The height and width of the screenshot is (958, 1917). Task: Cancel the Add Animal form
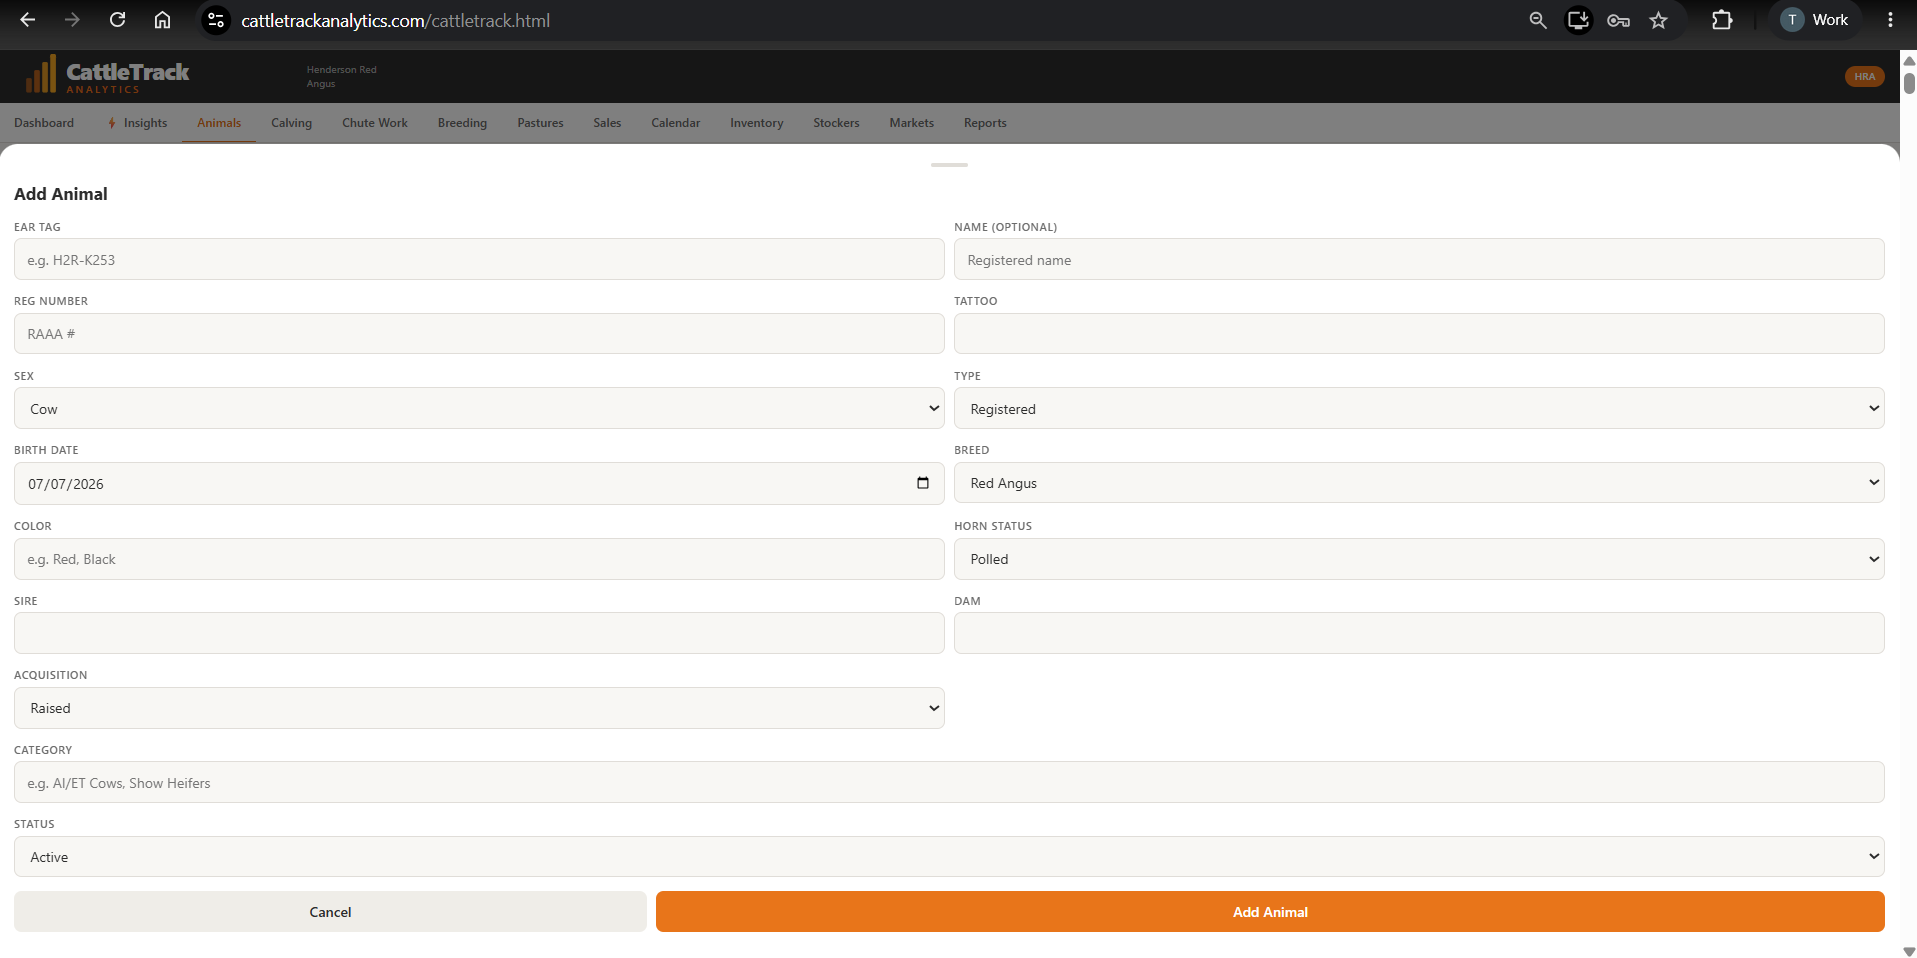pyautogui.click(x=330, y=912)
